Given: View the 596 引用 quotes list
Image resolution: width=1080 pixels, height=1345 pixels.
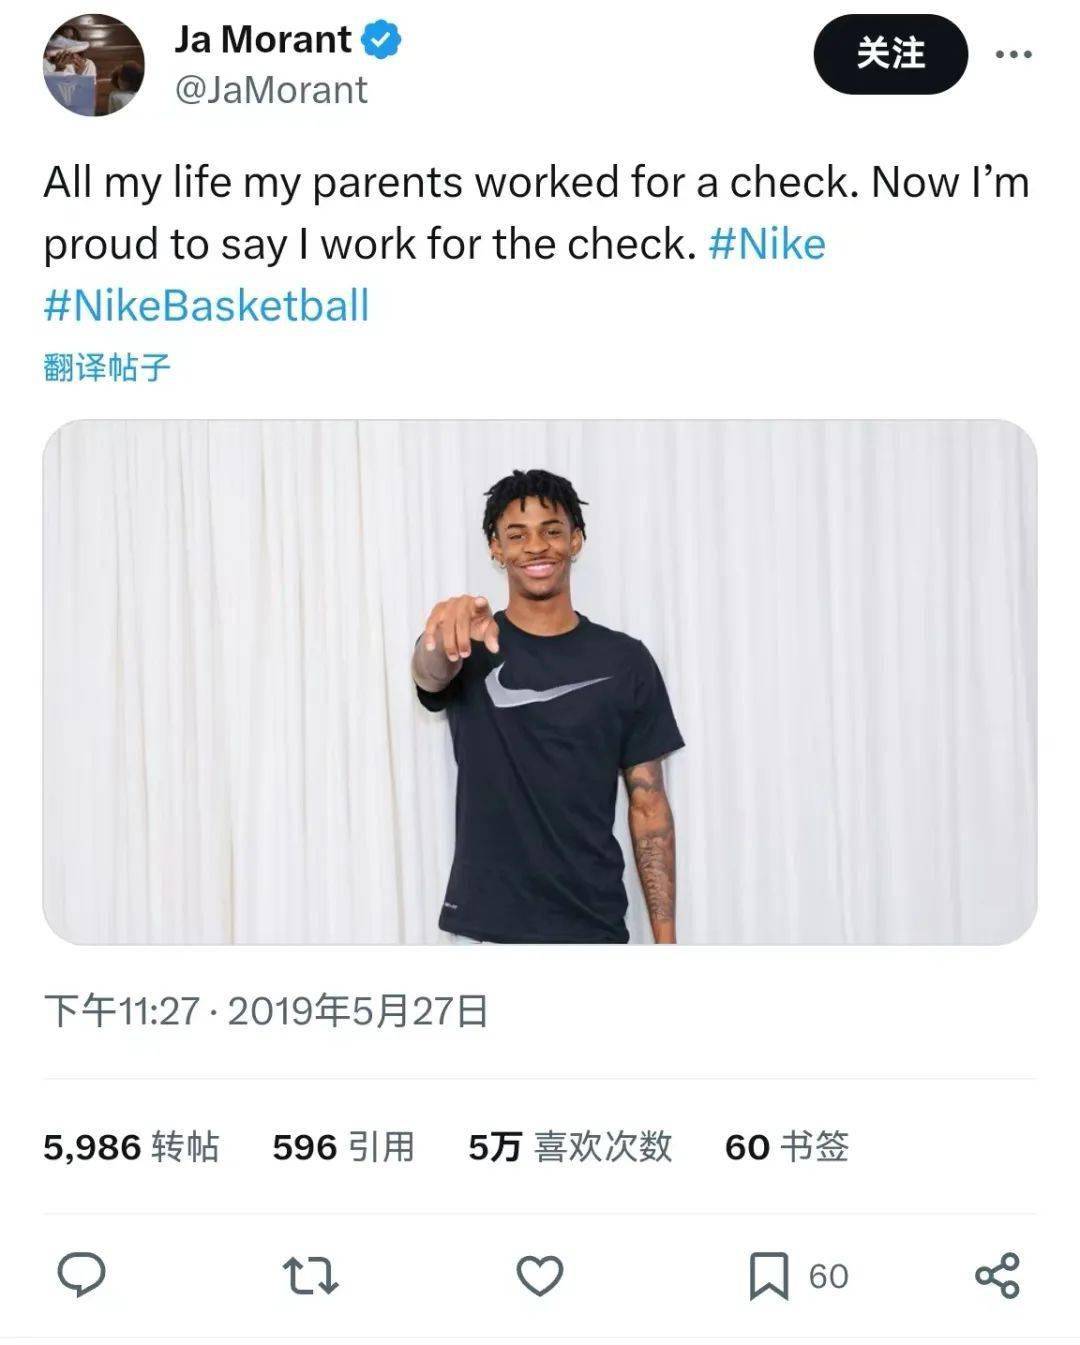Looking at the screenshot, I should click(343, 1146).
